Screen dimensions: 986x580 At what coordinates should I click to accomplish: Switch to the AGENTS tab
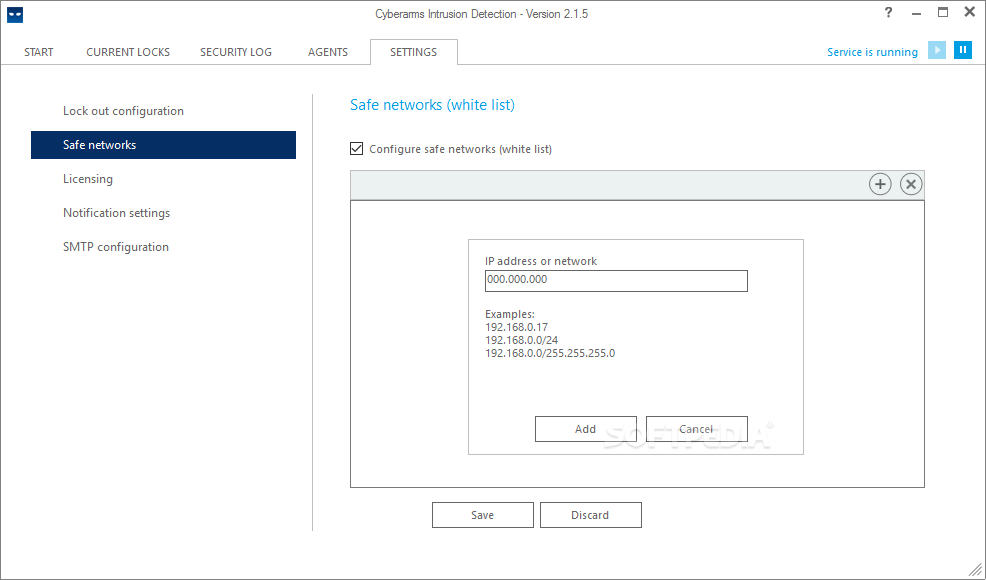click(328, 52)
